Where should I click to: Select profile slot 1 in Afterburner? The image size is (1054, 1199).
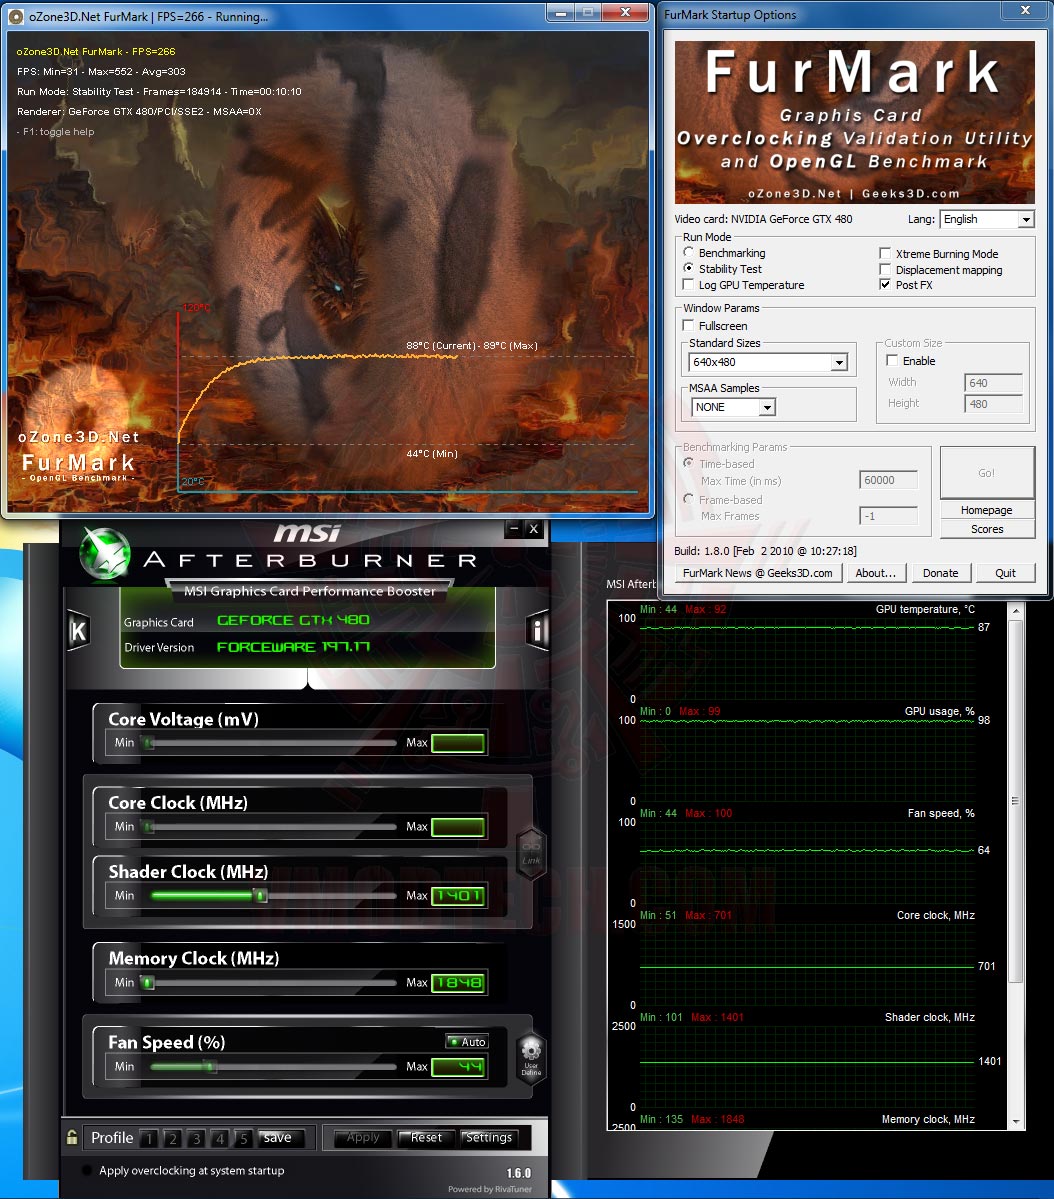pos(149,1139)
